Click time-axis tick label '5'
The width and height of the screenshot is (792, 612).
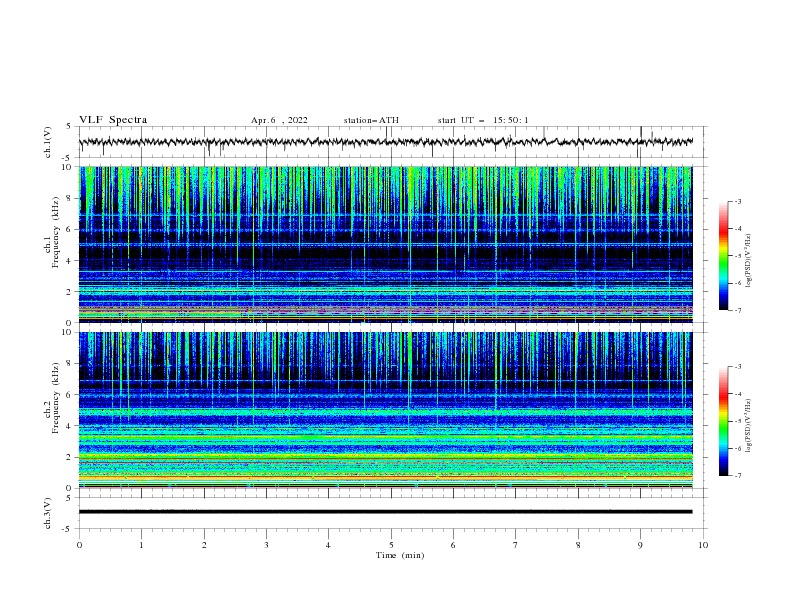click(391, 545)
